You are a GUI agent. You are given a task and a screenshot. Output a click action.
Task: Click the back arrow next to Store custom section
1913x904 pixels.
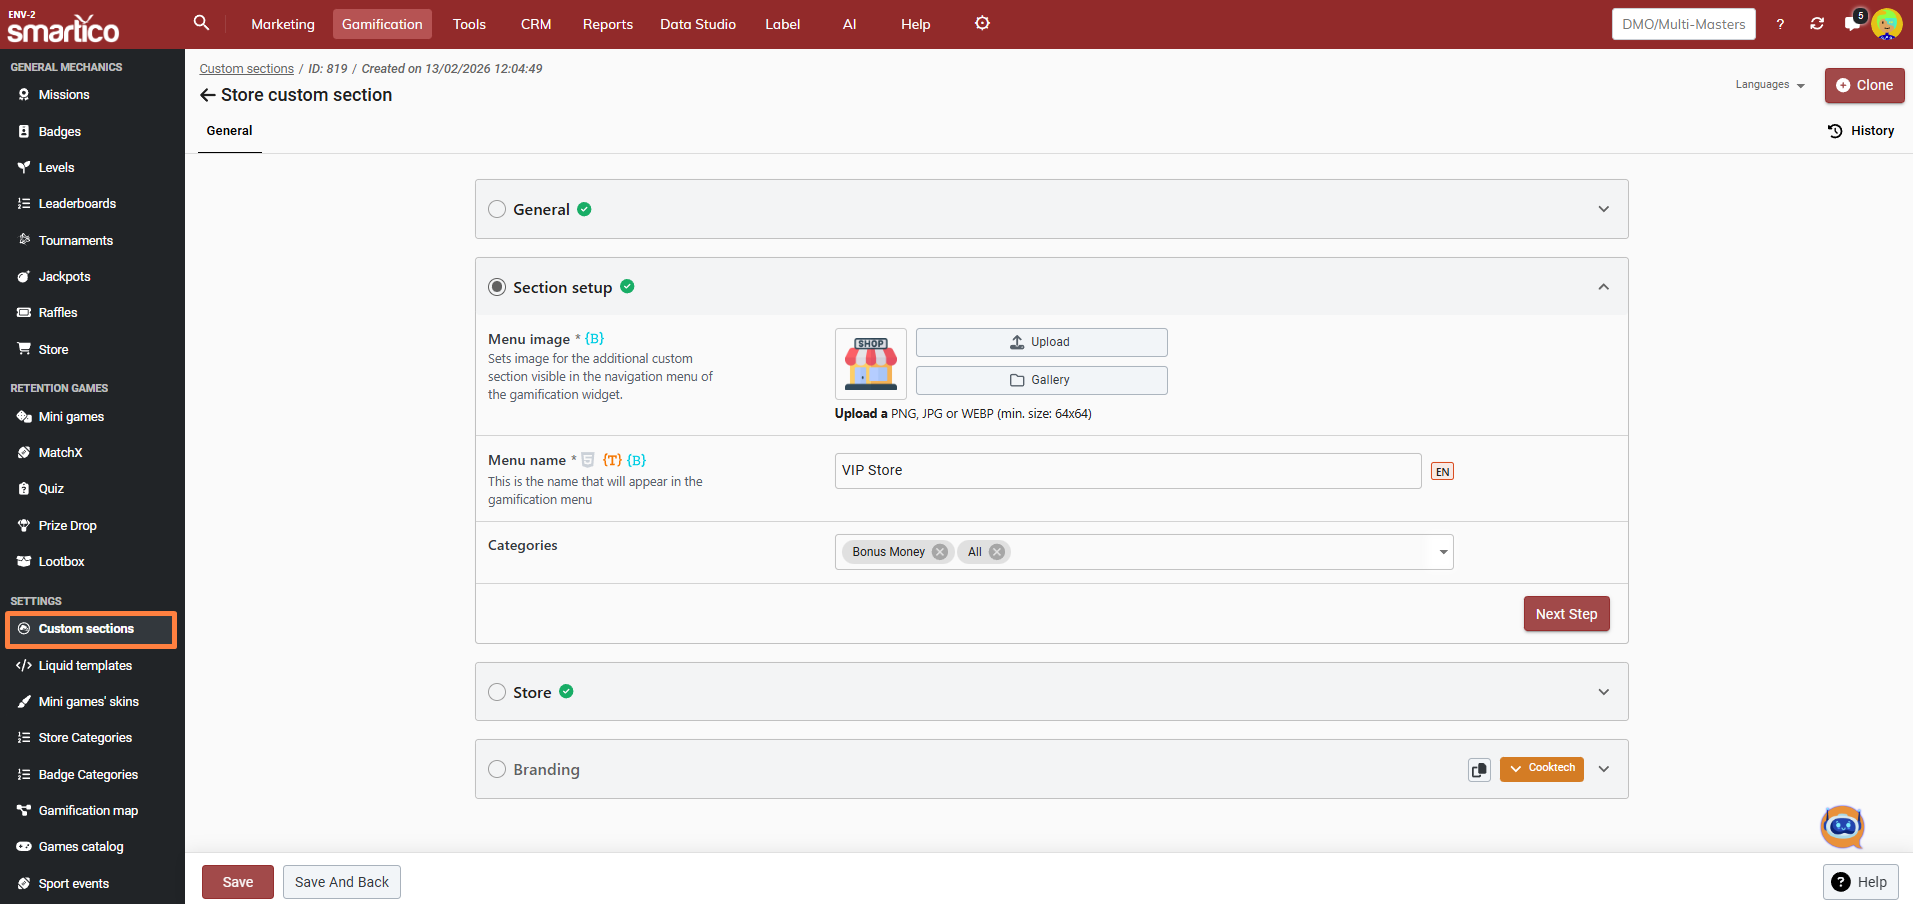[x=208, y=95]
